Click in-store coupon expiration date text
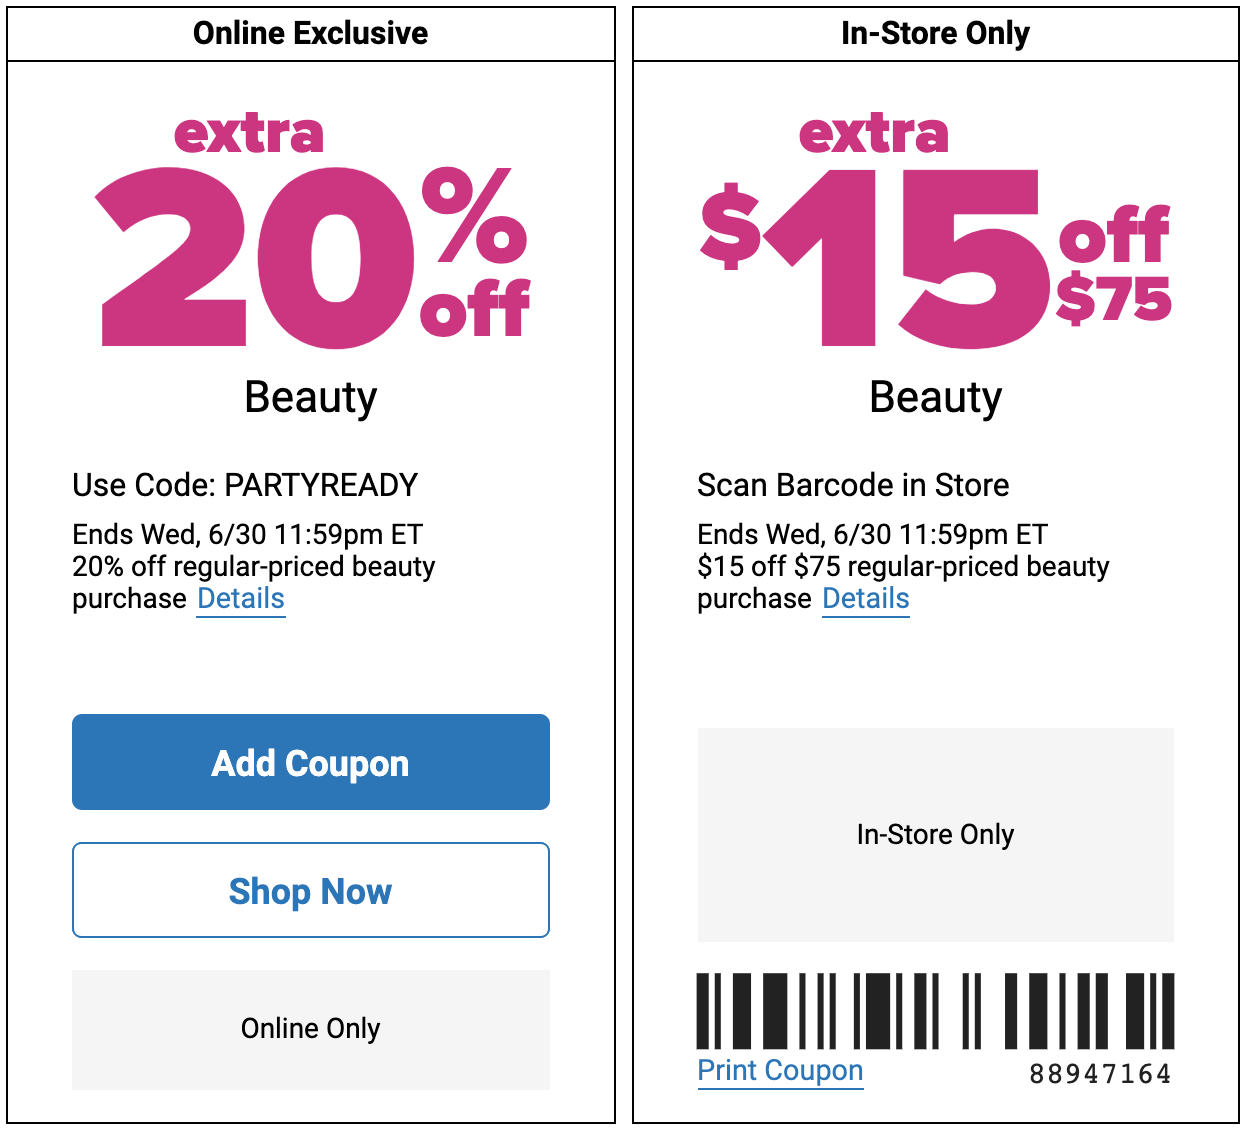Image resolution: width=1250 pixels, height=1146 pixels. (873, 534)
